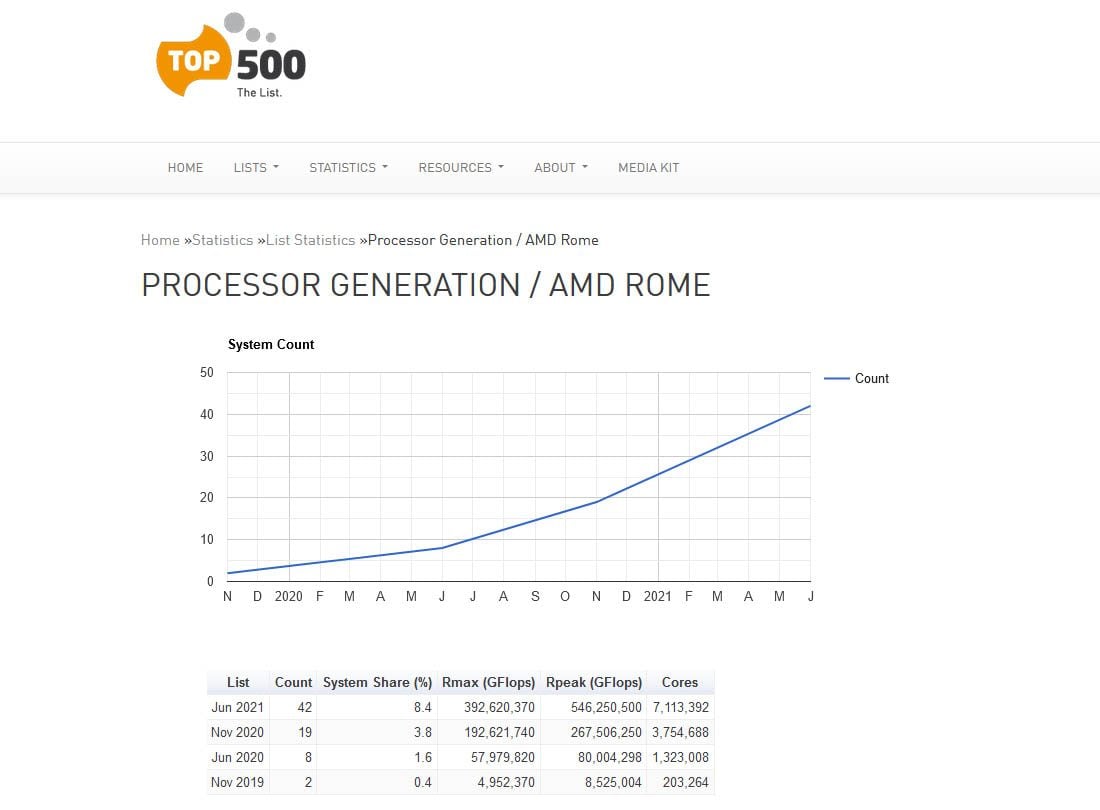Open the MEDIA KIT page
The width and height of the screenshot is (1100, 810).
pyautogui.click(x=649, y=168)
